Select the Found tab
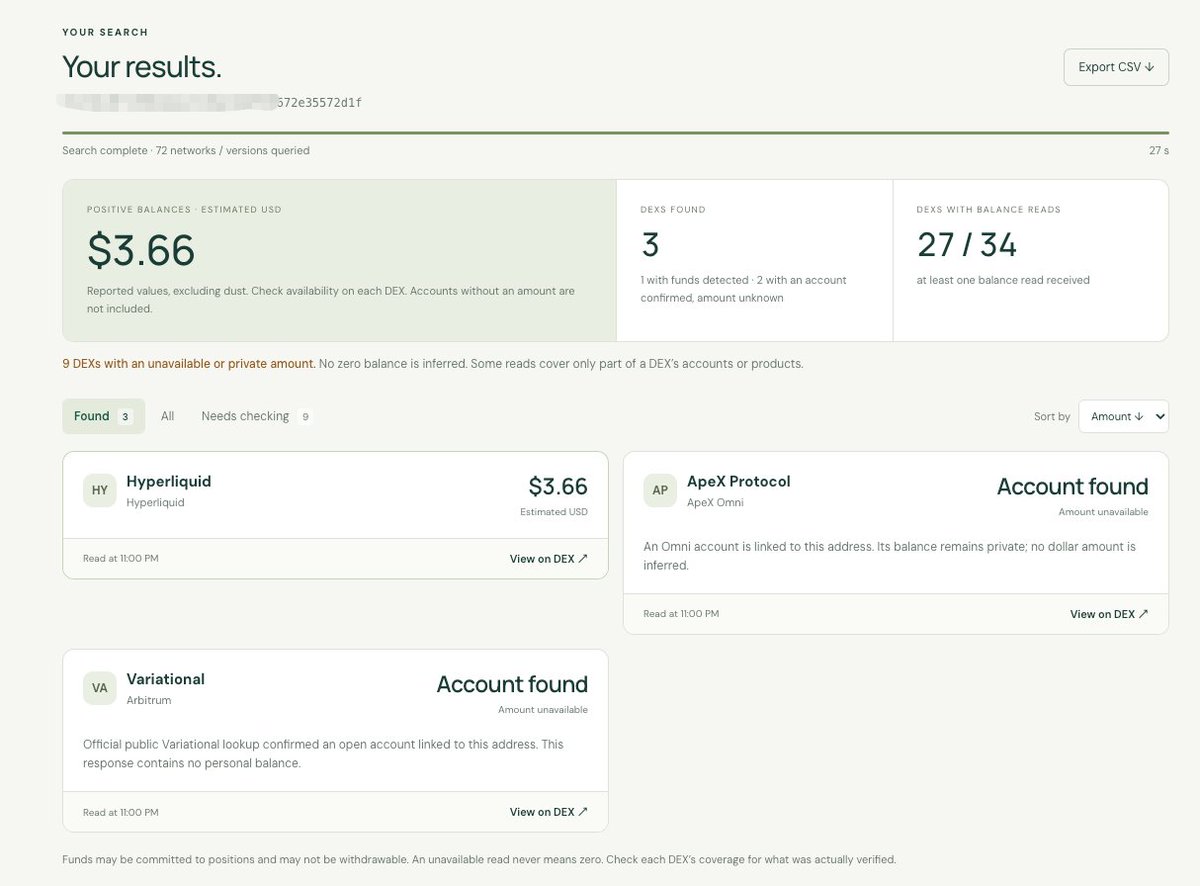The image size is (1200, 886). 103,416
